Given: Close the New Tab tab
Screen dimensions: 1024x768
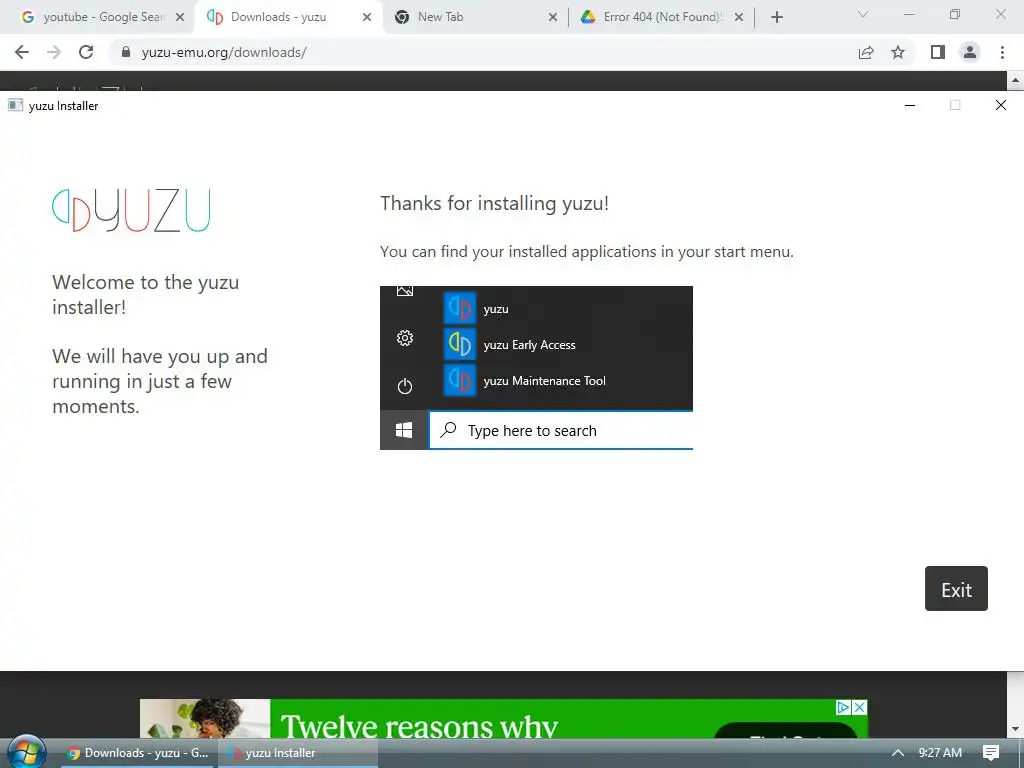Looking at the screenshot, I should point(553,17).
